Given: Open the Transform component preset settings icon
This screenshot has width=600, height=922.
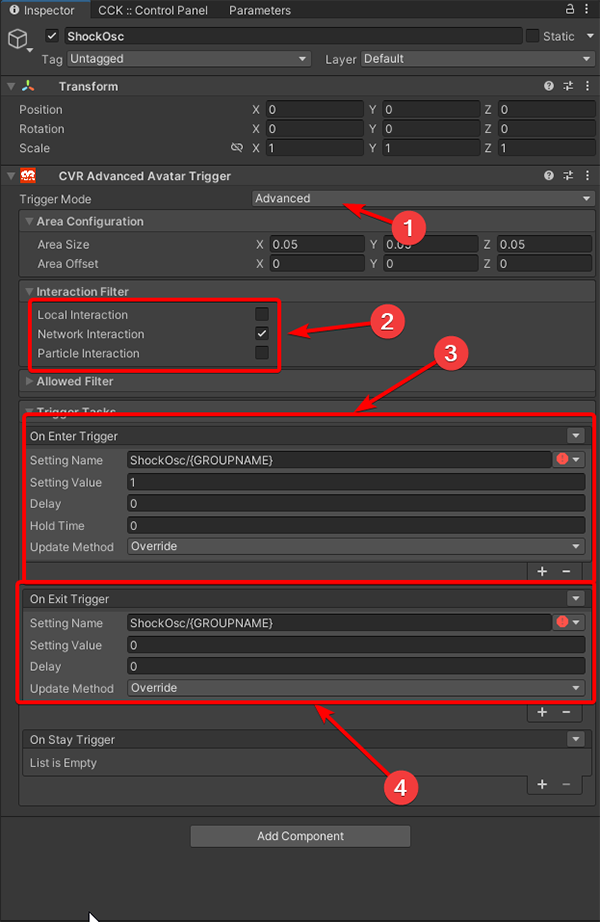Looking at the screenshot, I should pyautogui.click(x=568, y=87).
